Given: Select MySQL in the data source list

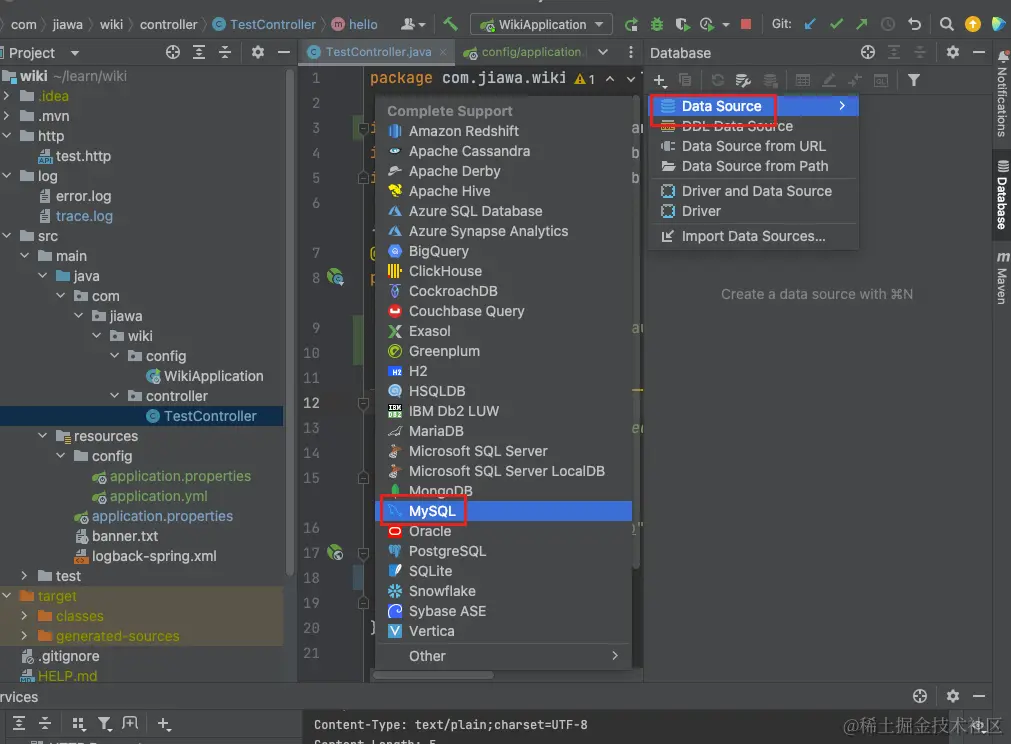Looking at the screenshot, I should tap(504, 511).
